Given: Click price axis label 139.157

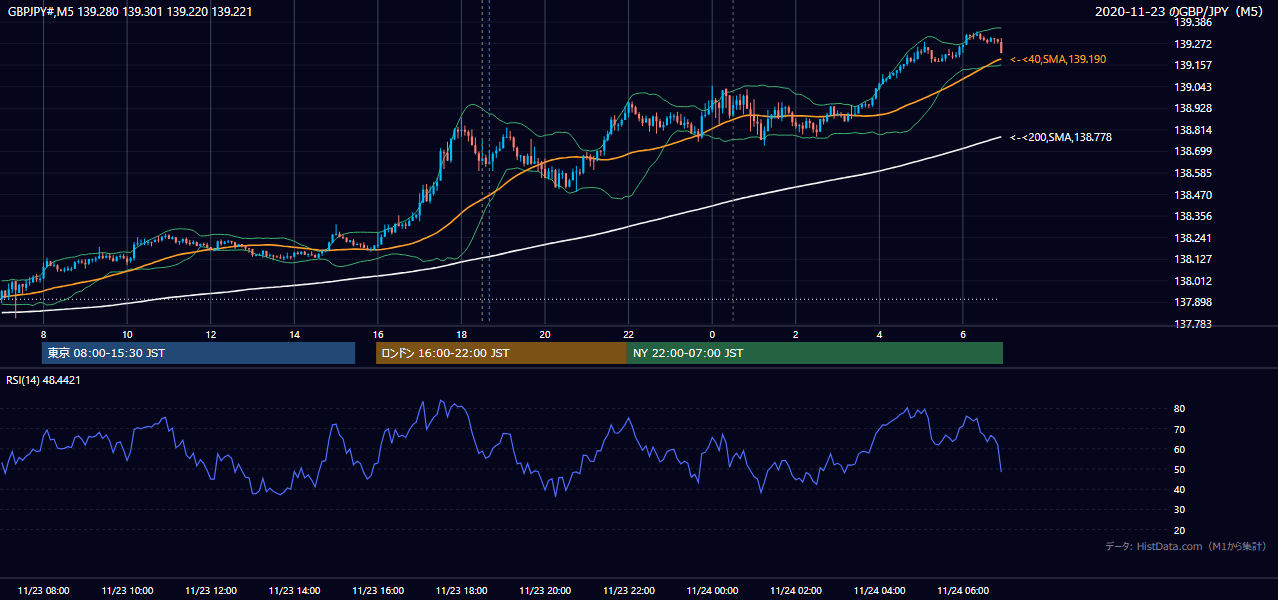Looking at the screenshot, I should [x=1193, y=65].
